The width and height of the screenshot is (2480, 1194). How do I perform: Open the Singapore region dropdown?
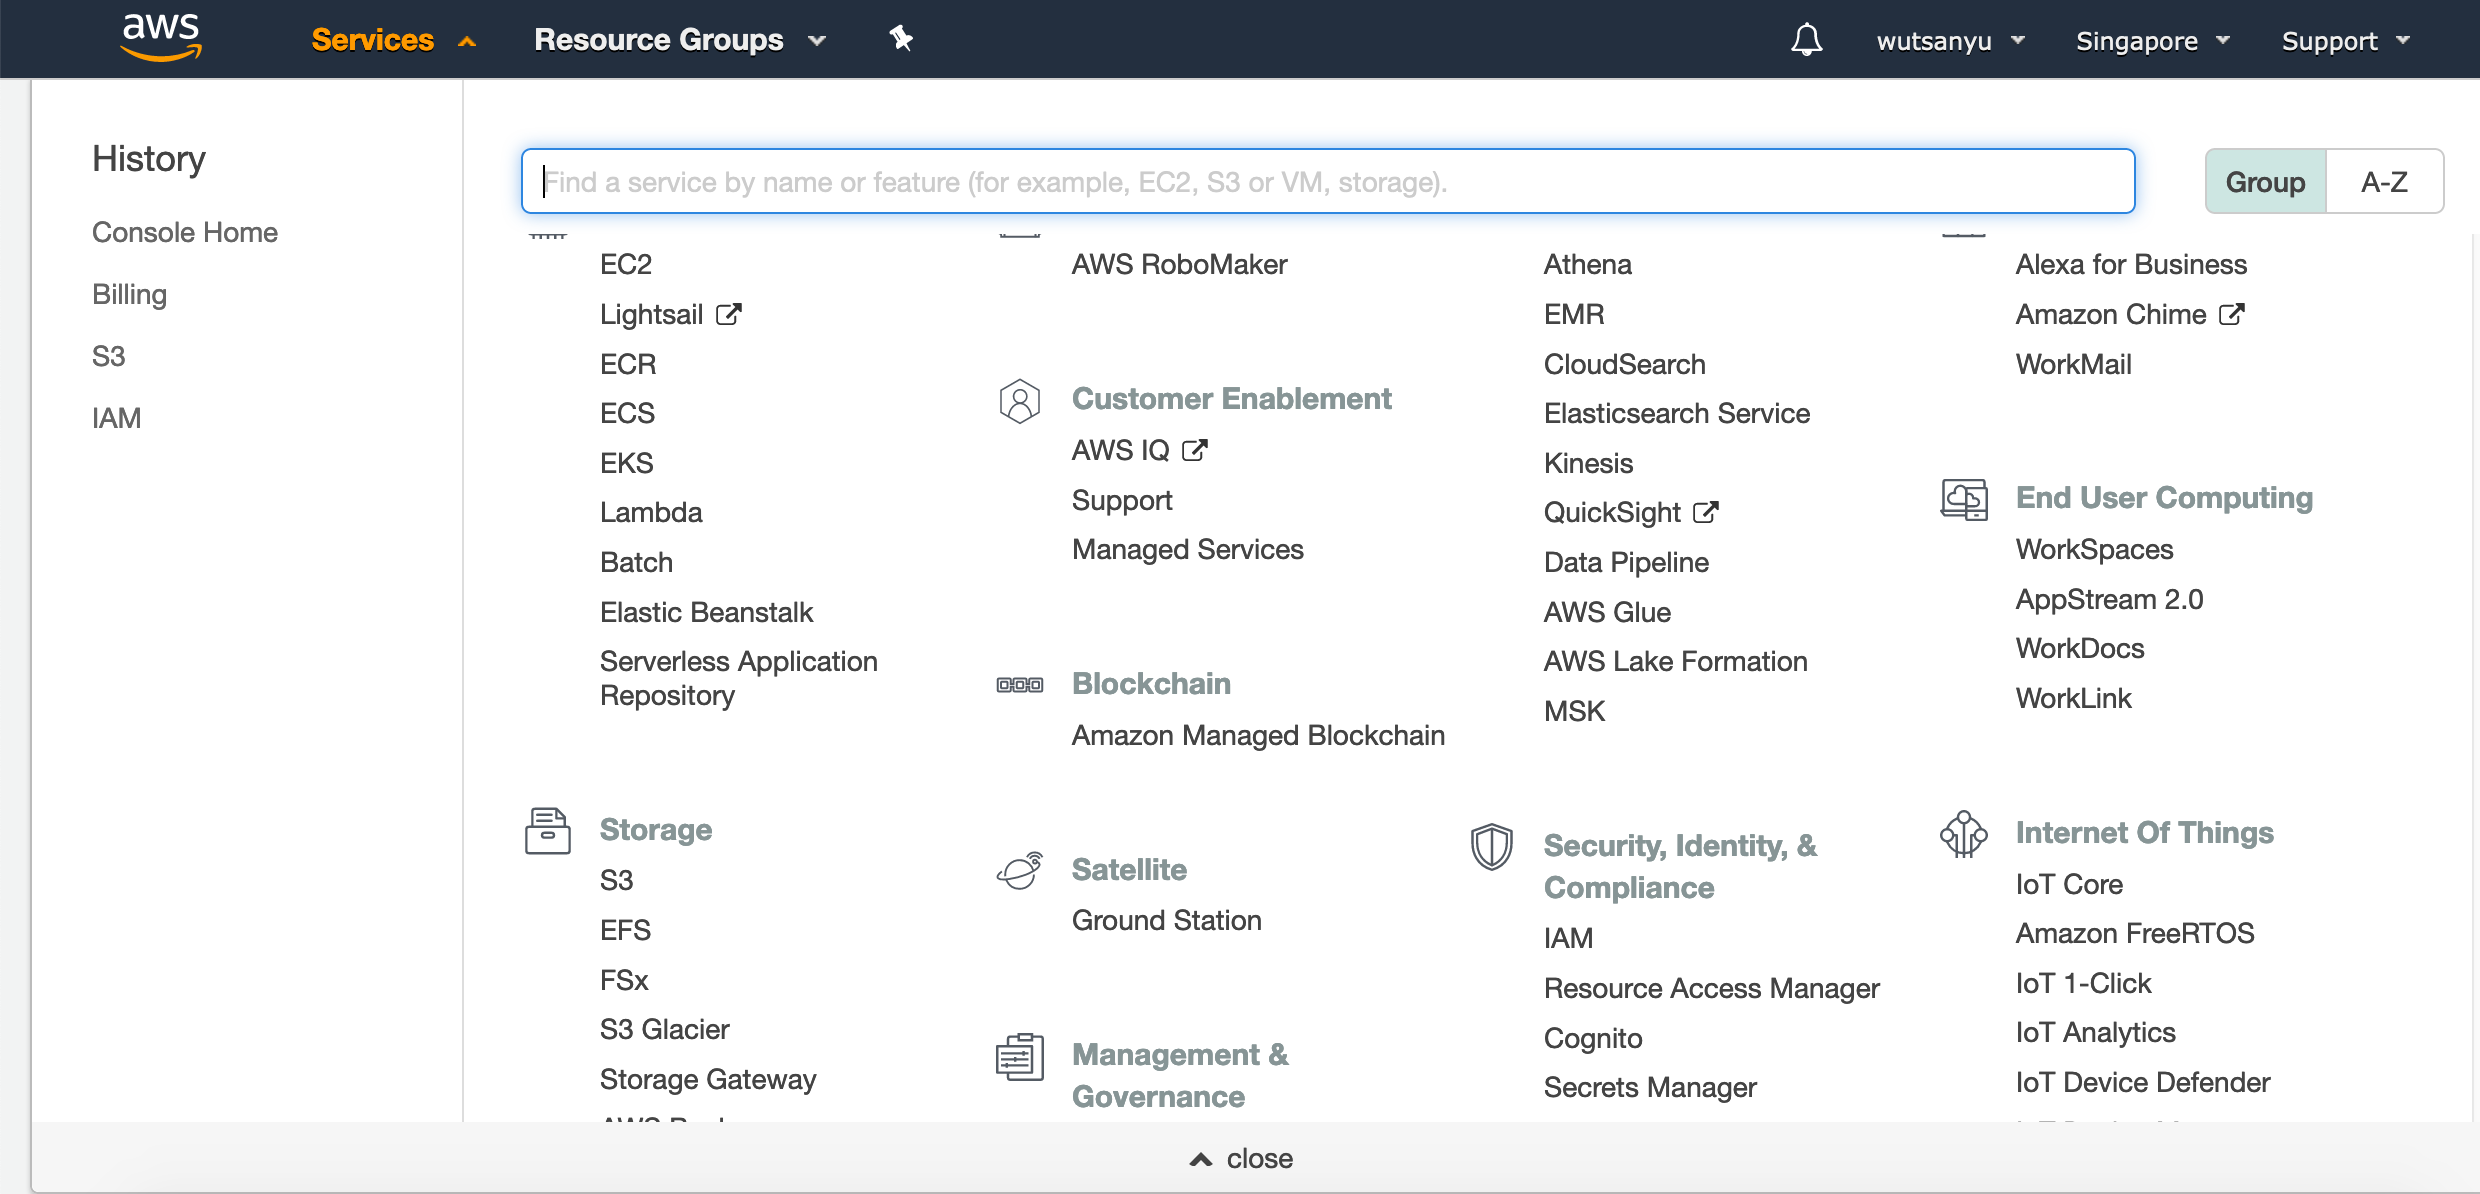tap(2152, 41)
